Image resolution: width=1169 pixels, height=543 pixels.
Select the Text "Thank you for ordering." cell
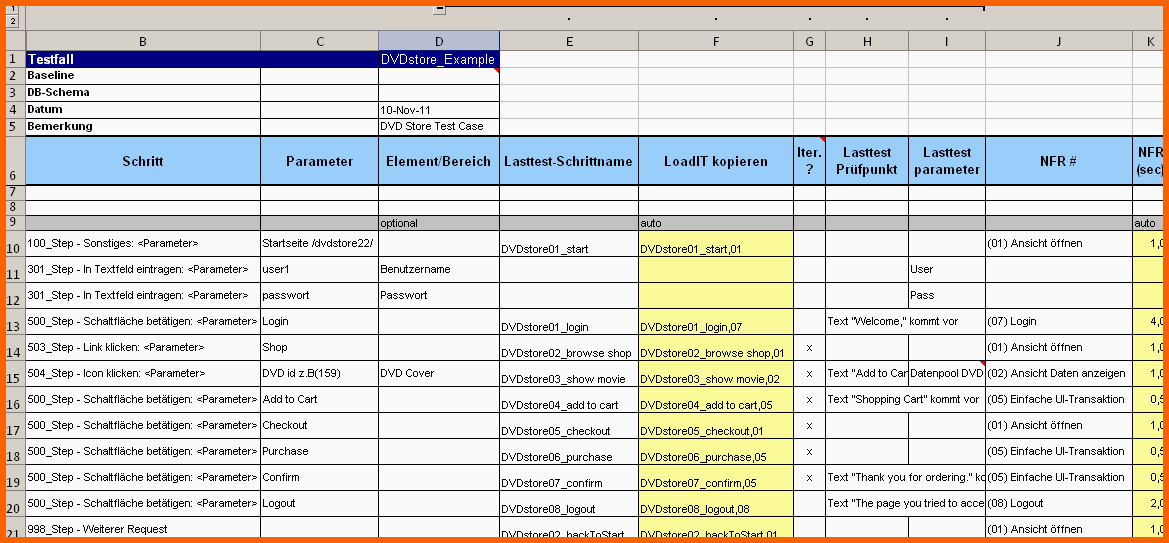coord(867,477)
